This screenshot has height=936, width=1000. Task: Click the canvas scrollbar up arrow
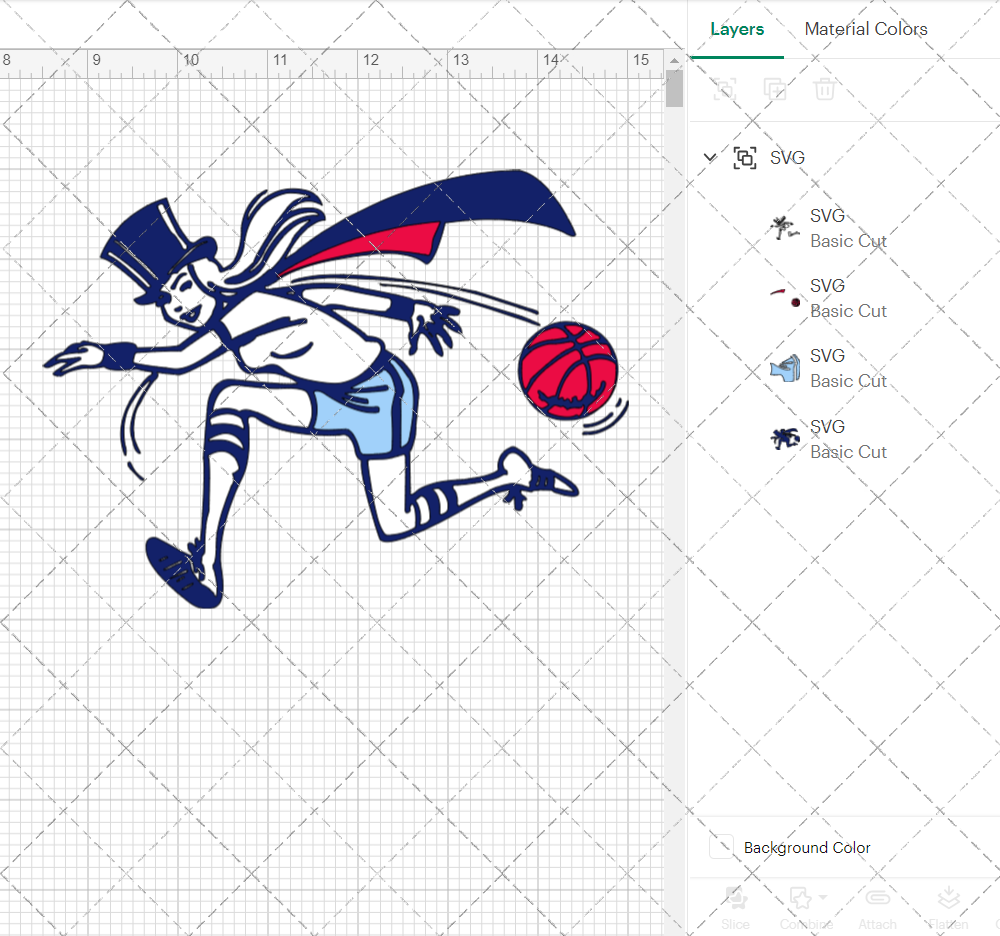pyautogui.click(x=674, y=61)
